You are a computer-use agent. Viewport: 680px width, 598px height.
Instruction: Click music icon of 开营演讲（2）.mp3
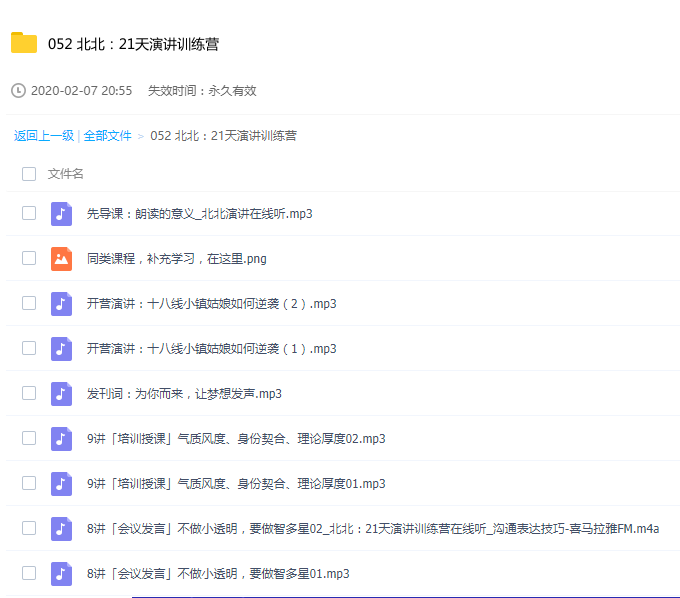[62, 304]
